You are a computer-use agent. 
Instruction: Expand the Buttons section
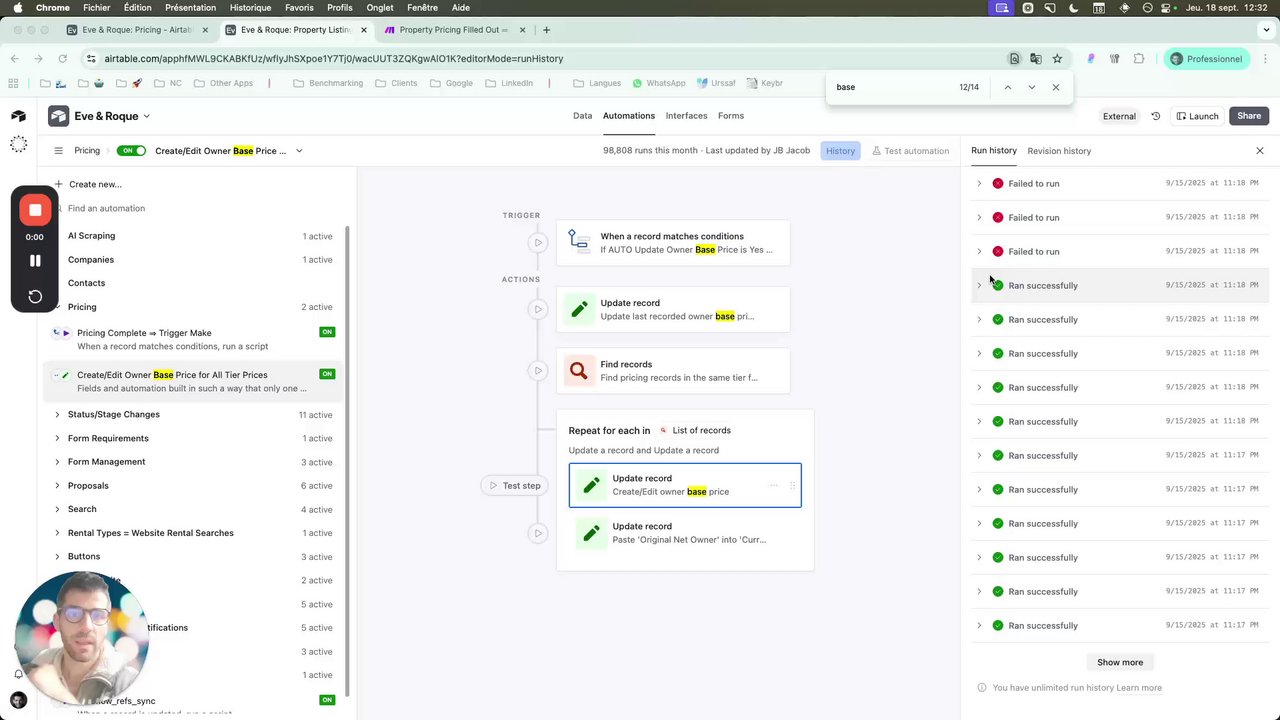click(x=57, y=556)
